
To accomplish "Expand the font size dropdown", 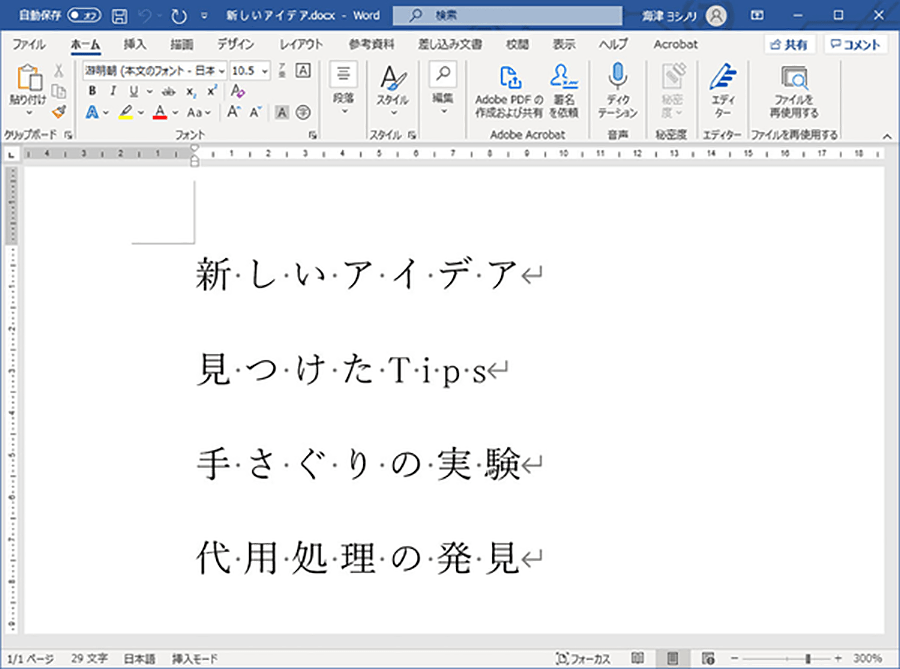I will click(264, 71).
